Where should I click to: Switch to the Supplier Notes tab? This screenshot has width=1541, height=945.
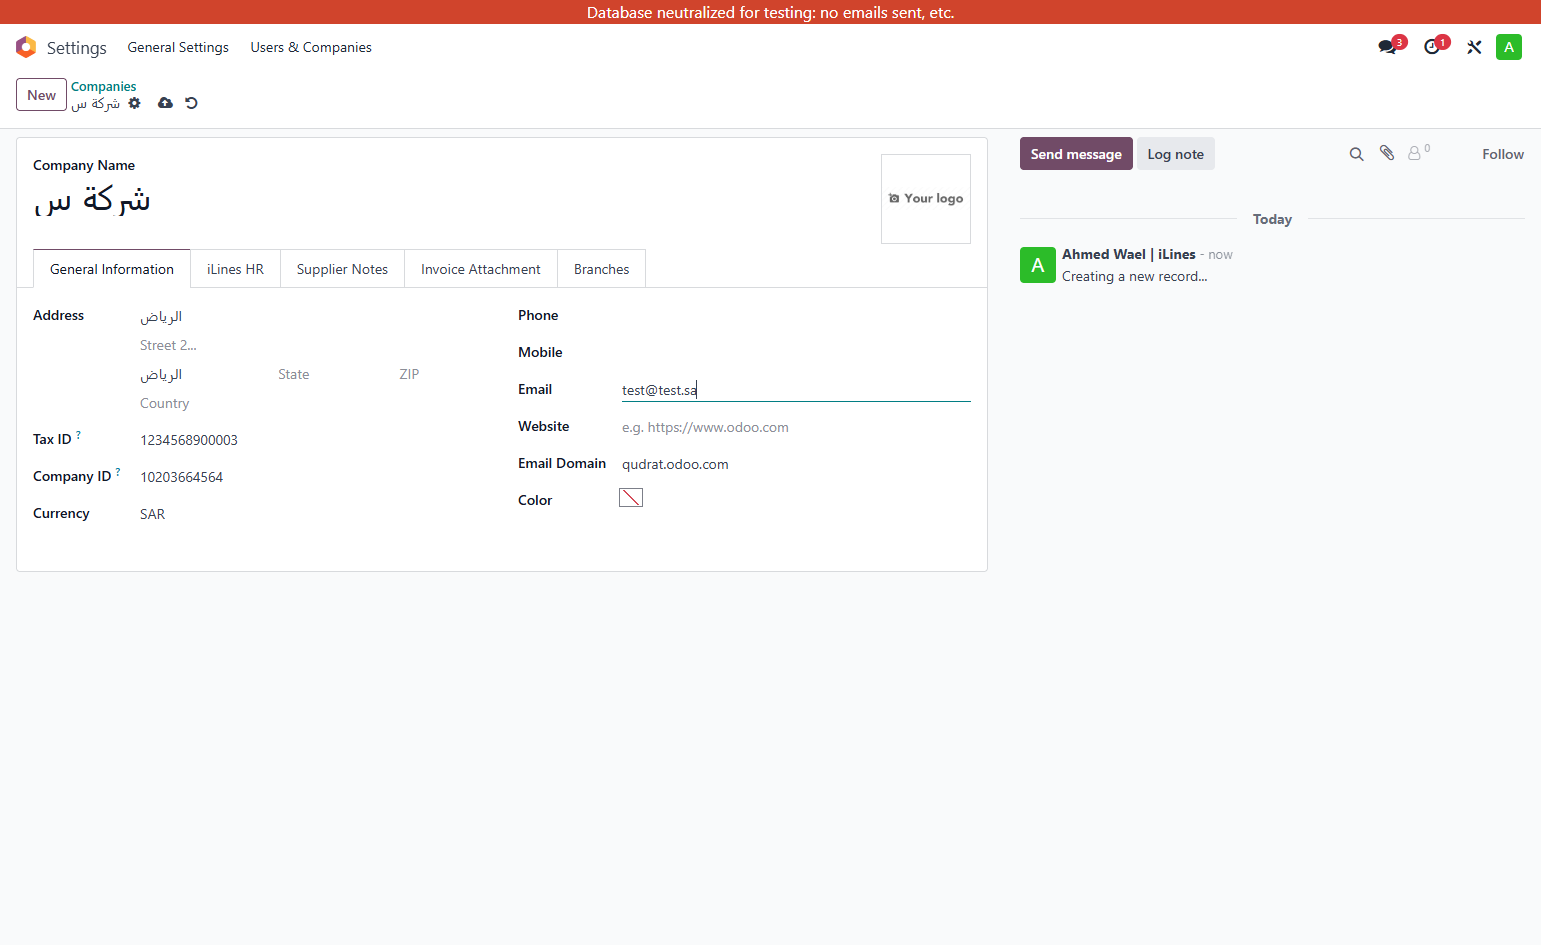click(x=342, y=269)
